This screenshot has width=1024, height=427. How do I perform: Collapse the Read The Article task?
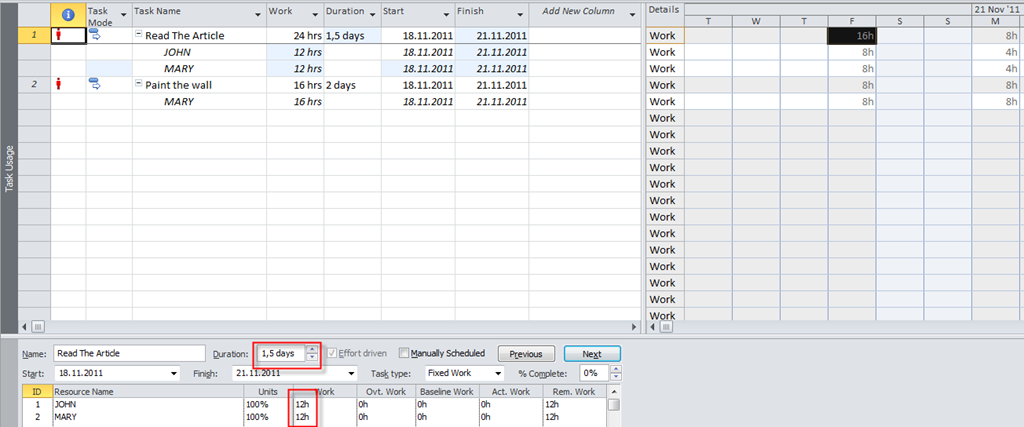[139, 35]
